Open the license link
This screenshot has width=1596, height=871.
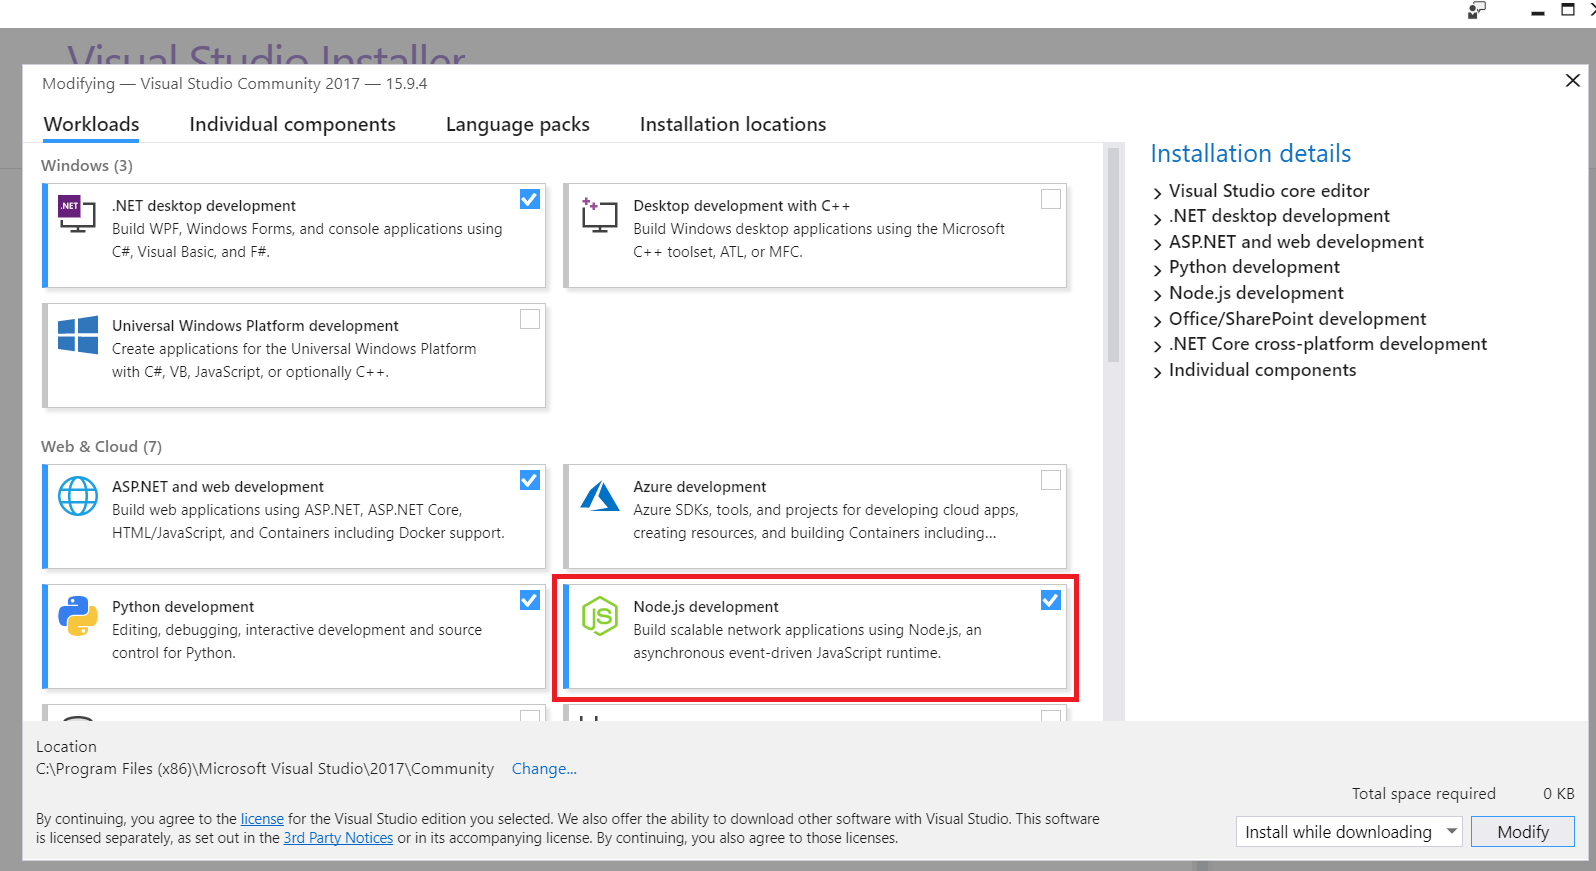pyautogui.click(x=262, y=819)
